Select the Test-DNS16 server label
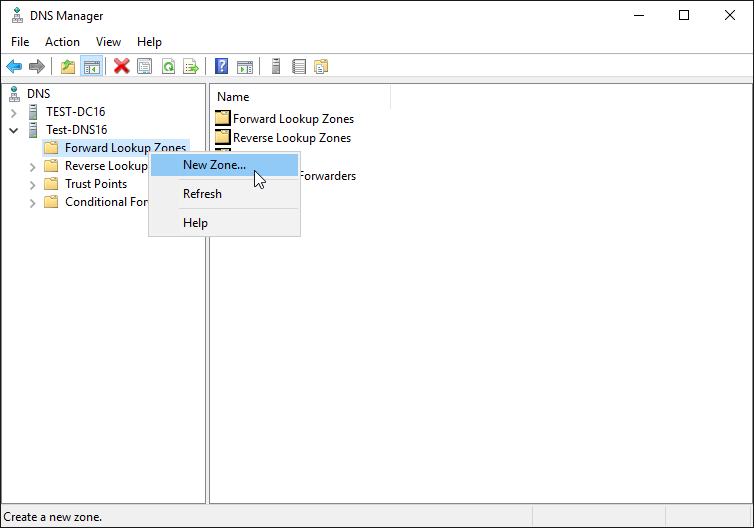This screenshot has width=754, height=528. pos(76,130)
